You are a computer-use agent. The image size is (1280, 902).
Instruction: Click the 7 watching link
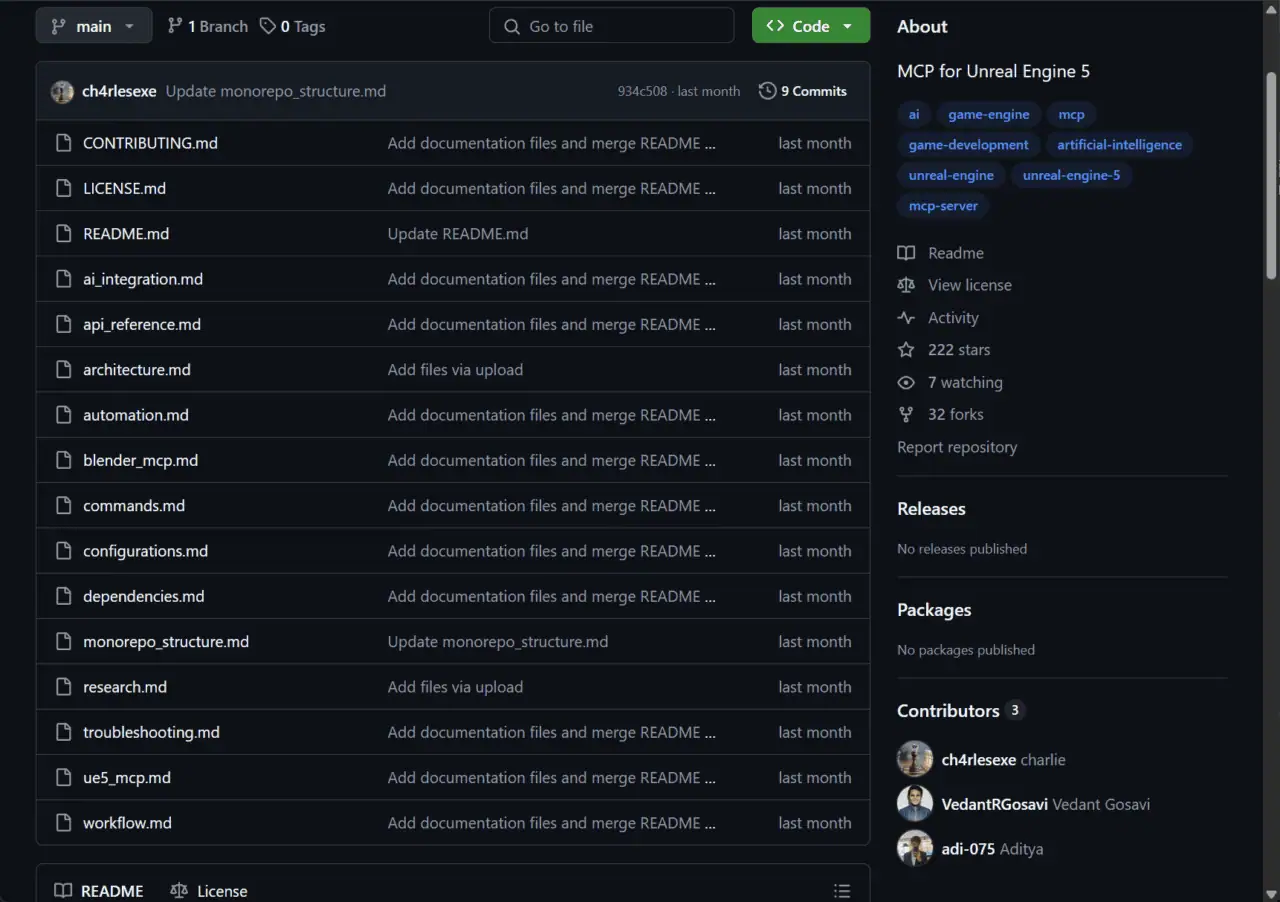point(950,382)
